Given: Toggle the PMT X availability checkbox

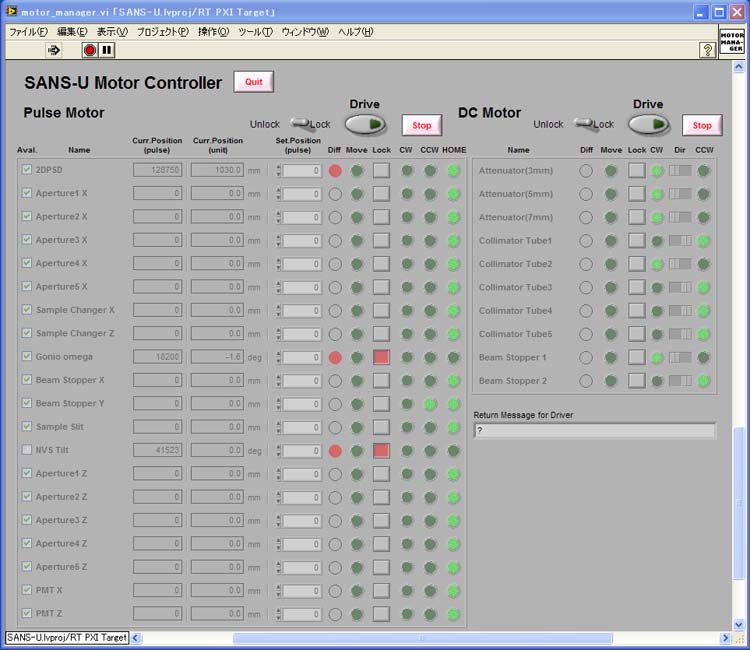Looking at the screenshot, I should coord(27,590).
